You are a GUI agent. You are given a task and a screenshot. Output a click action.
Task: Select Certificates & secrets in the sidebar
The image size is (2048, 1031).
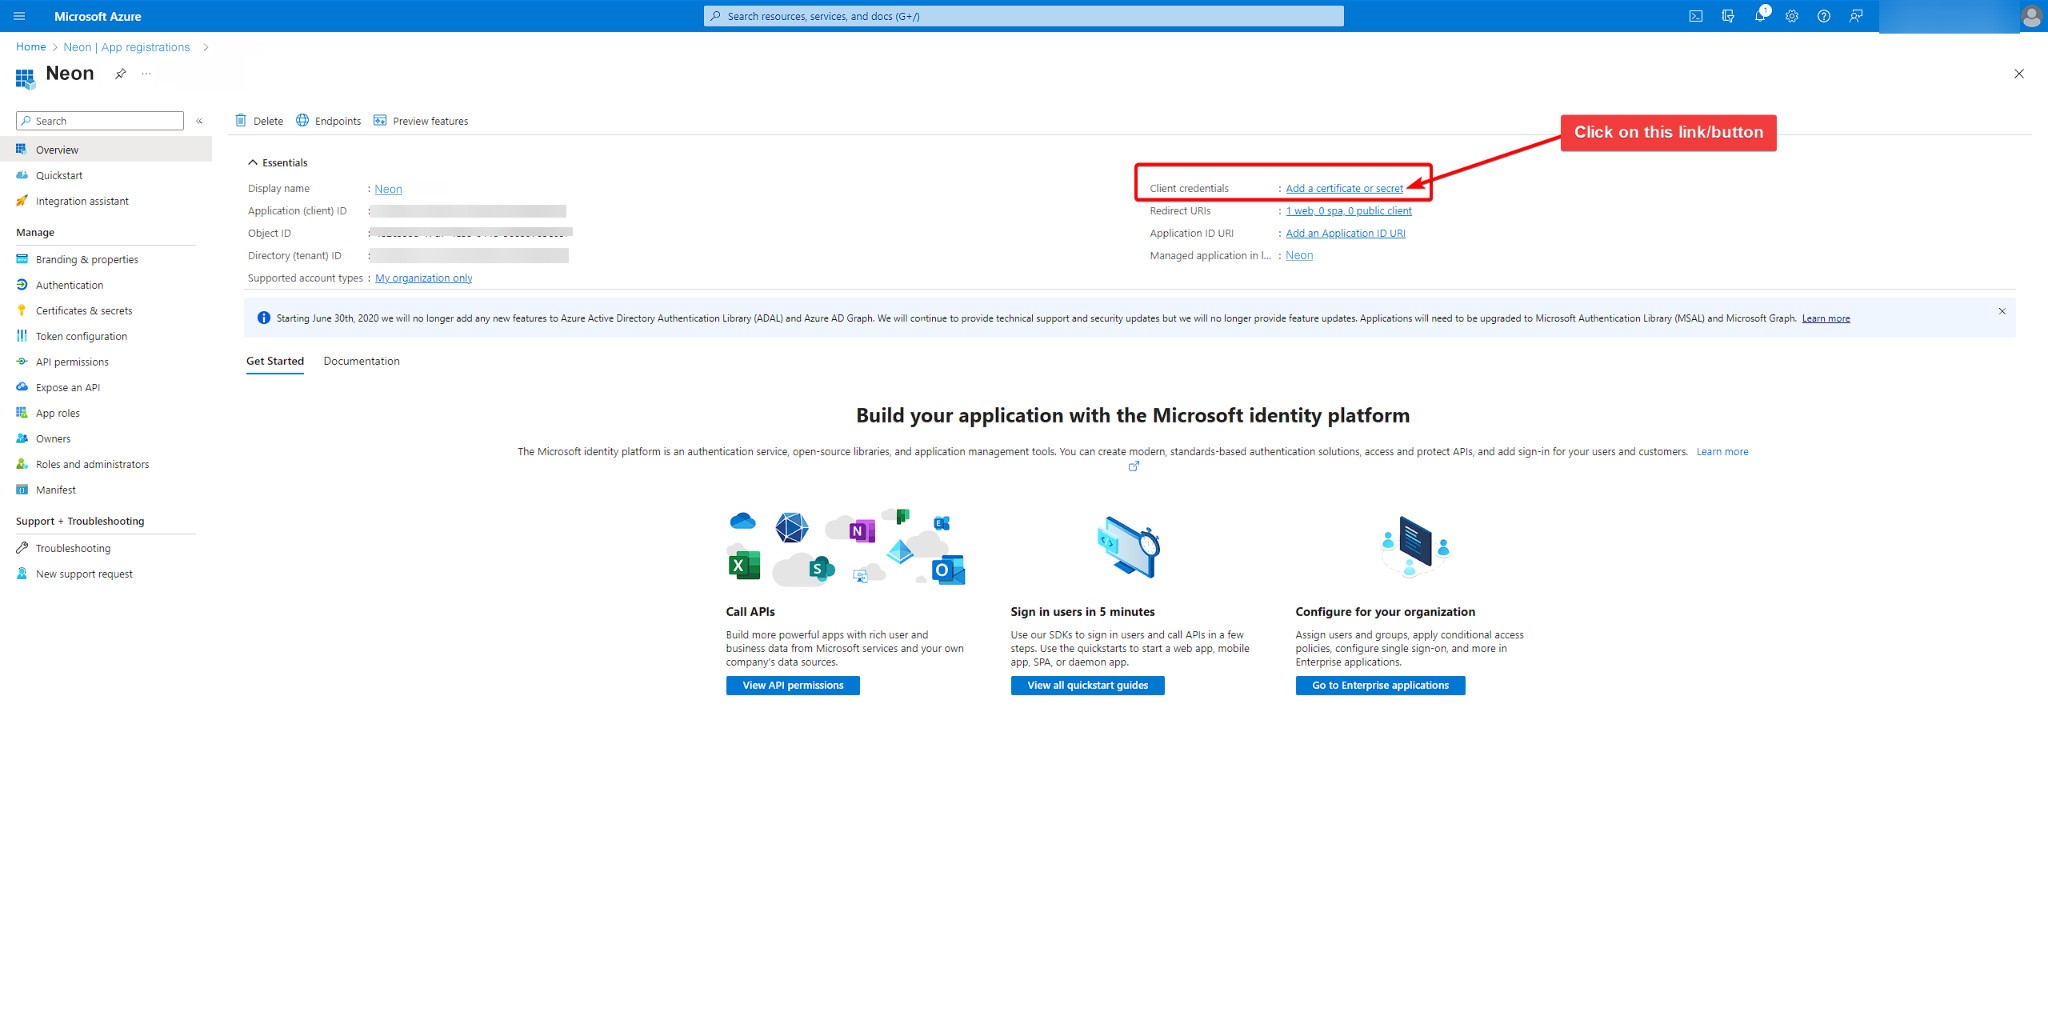pos(83,311)
